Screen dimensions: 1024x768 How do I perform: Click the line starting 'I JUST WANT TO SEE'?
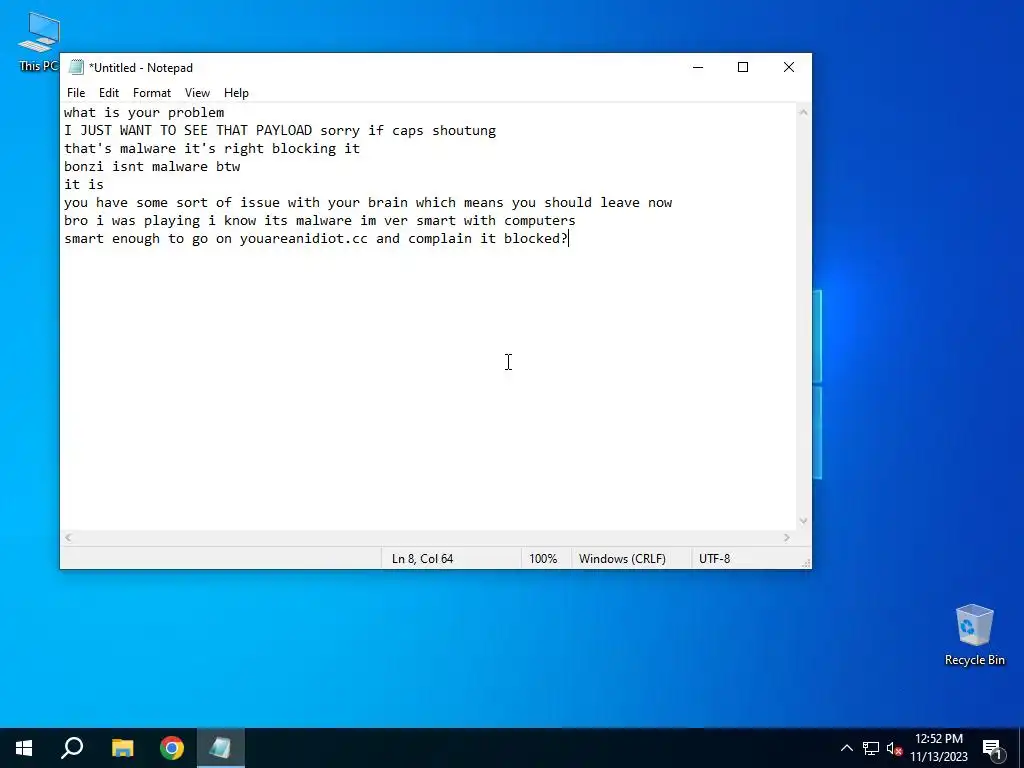(x=280, y=131)
